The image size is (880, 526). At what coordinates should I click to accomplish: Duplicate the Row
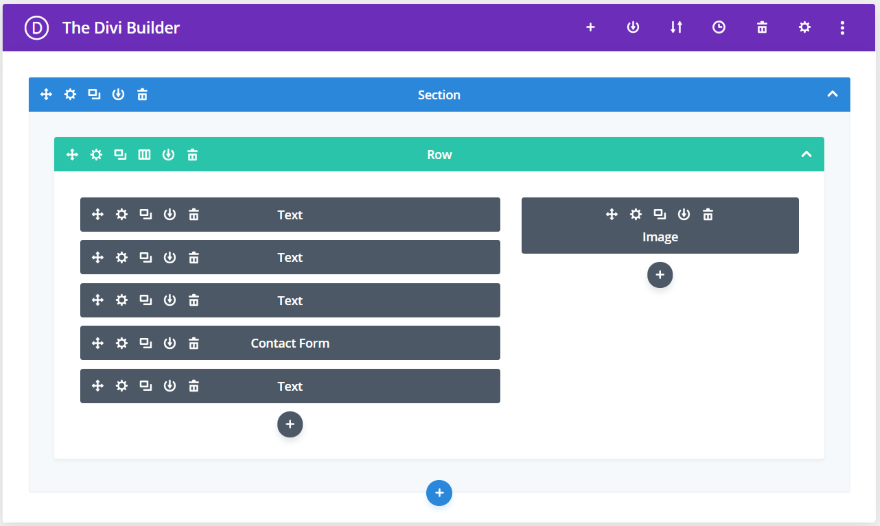pos(120,154)
